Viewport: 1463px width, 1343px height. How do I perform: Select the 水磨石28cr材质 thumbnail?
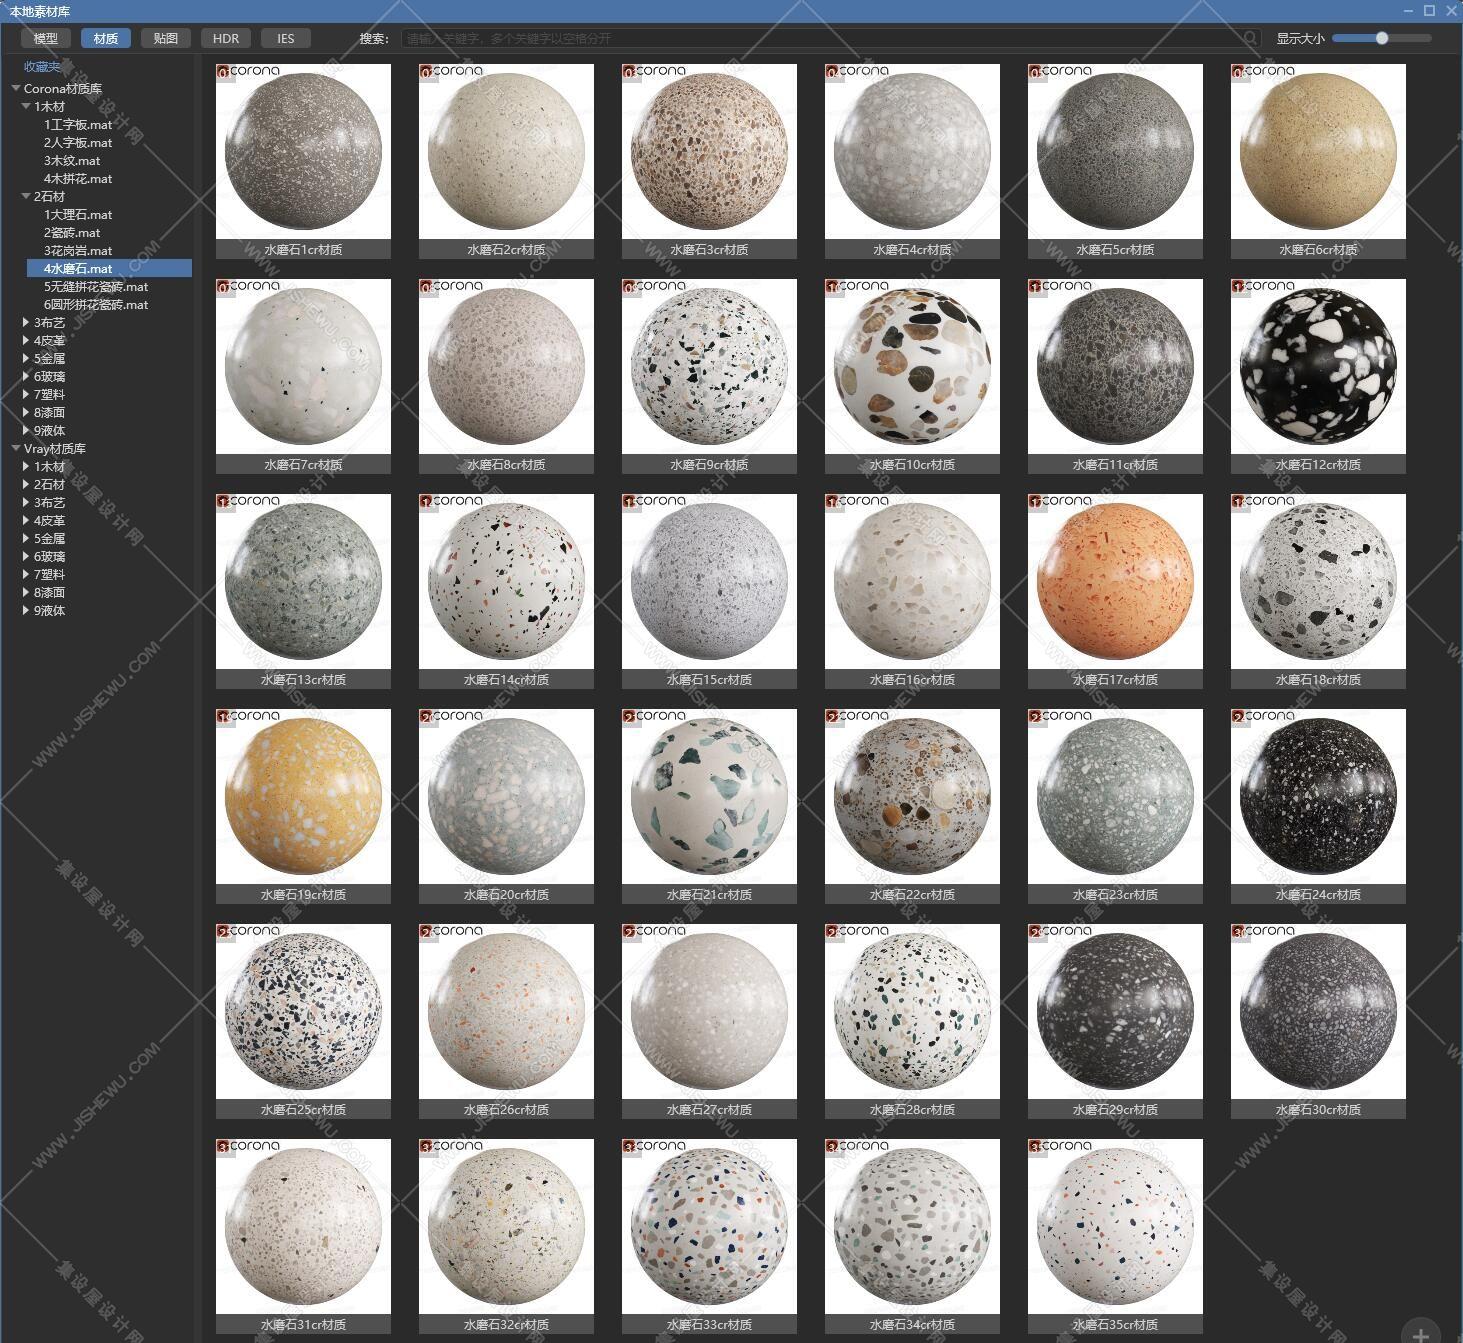point(912,1012)
